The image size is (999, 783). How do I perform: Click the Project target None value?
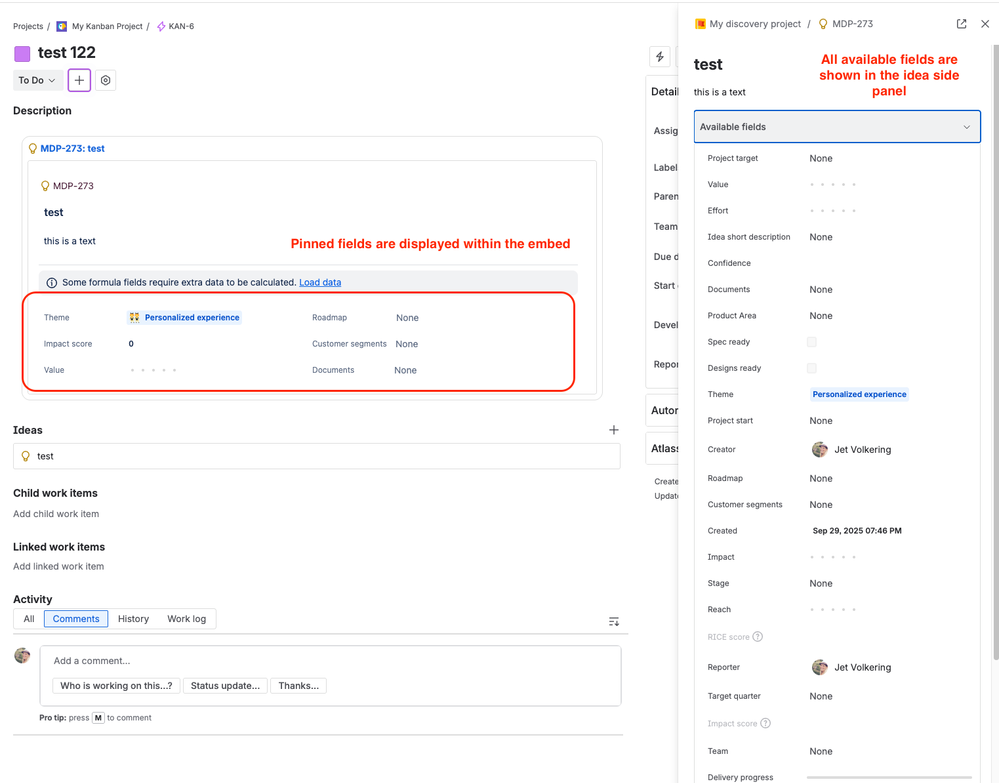tap(821, 158)
